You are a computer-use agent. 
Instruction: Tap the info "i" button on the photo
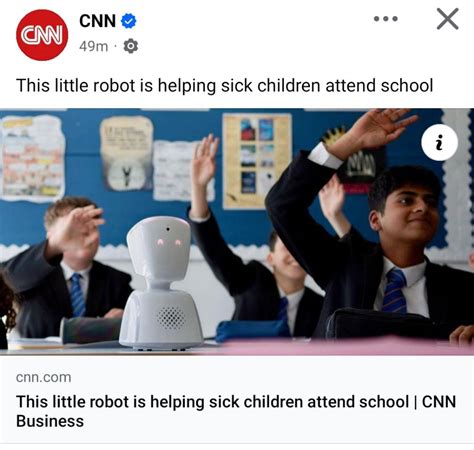(439, 143)
